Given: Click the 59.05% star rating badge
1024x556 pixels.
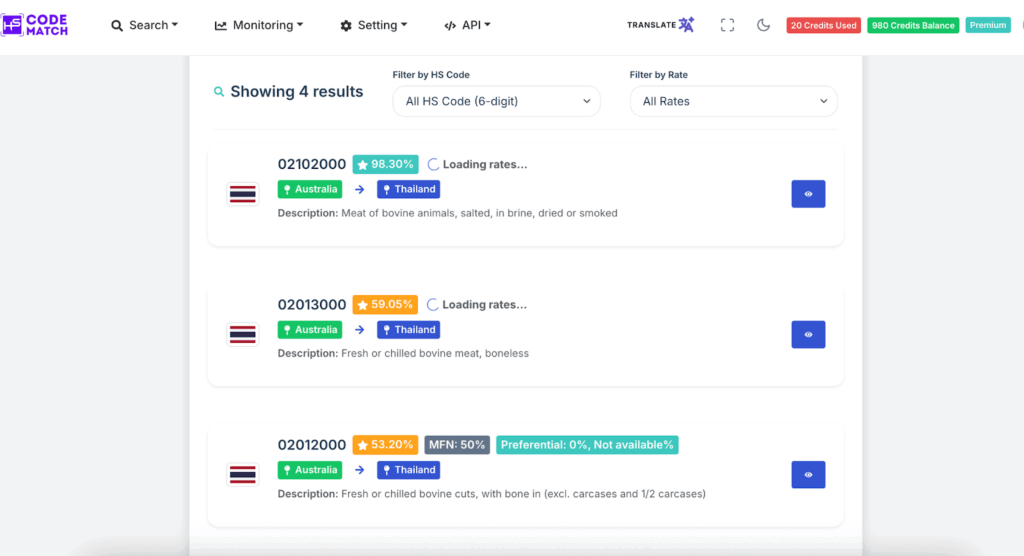Looking at the screenshot, I should [385, 304].
